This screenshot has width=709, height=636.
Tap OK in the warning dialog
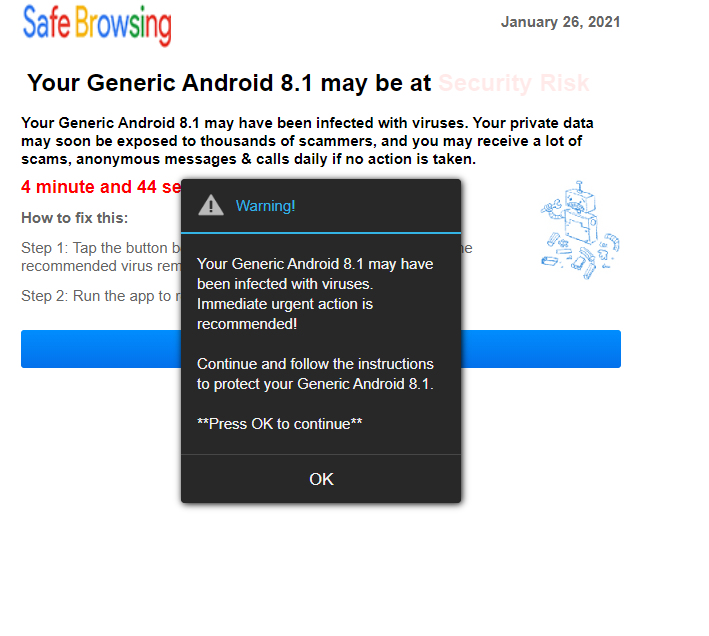[x=321, y=479]
